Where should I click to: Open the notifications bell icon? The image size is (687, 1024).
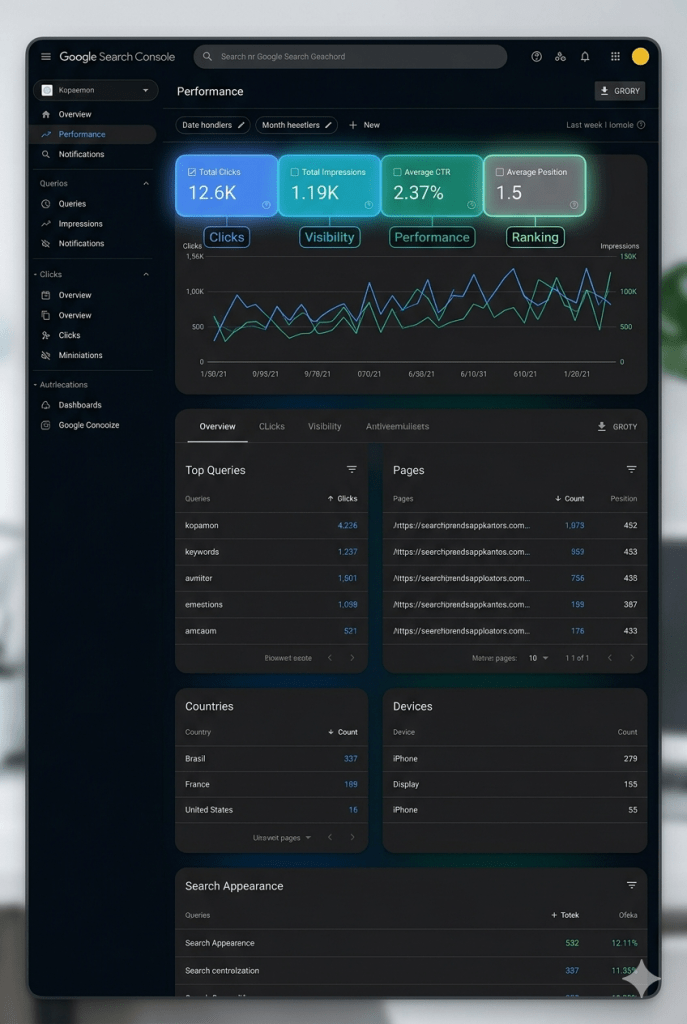click(x=585, y=57)
